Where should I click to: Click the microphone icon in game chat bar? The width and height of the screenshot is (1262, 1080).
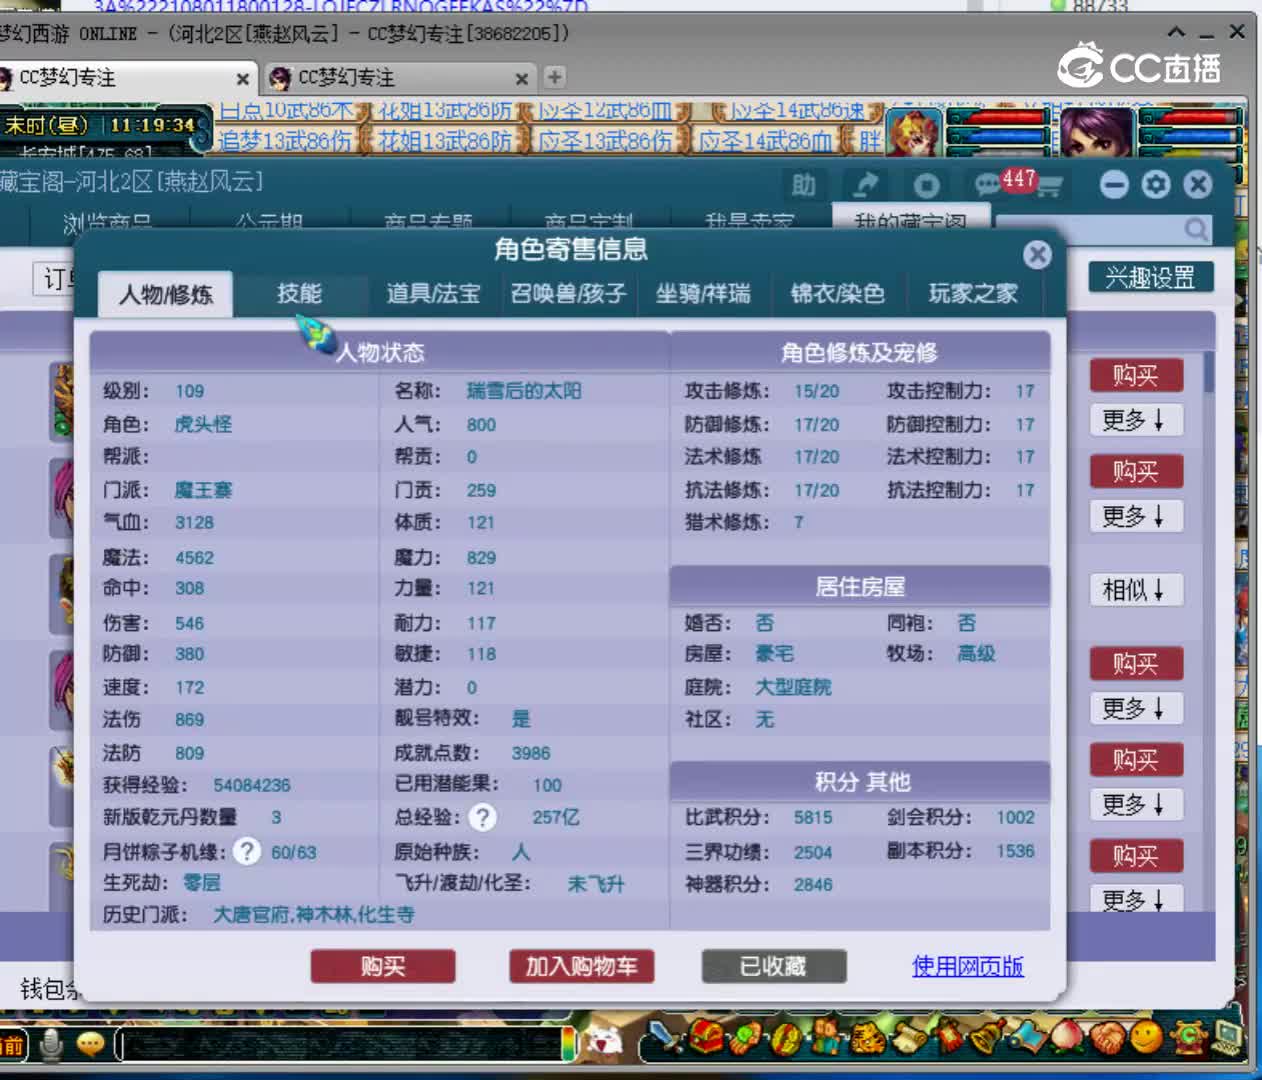(x=51, y=1045)
